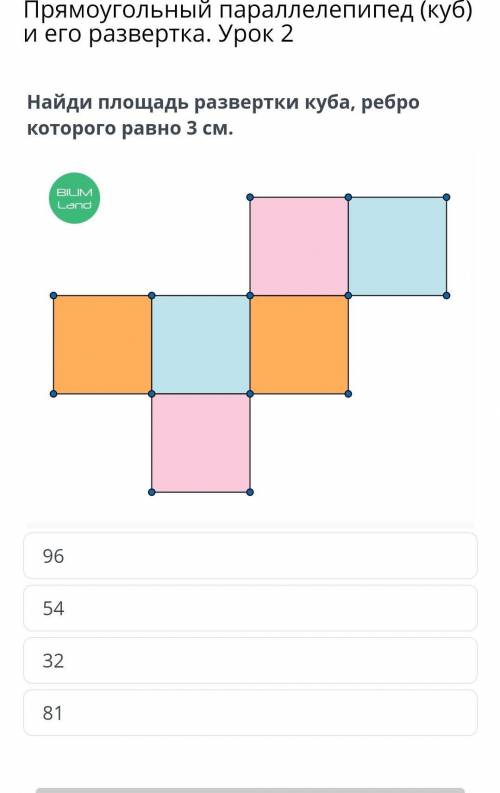
Task: Choose answer option 32
Action: point(250,660)
